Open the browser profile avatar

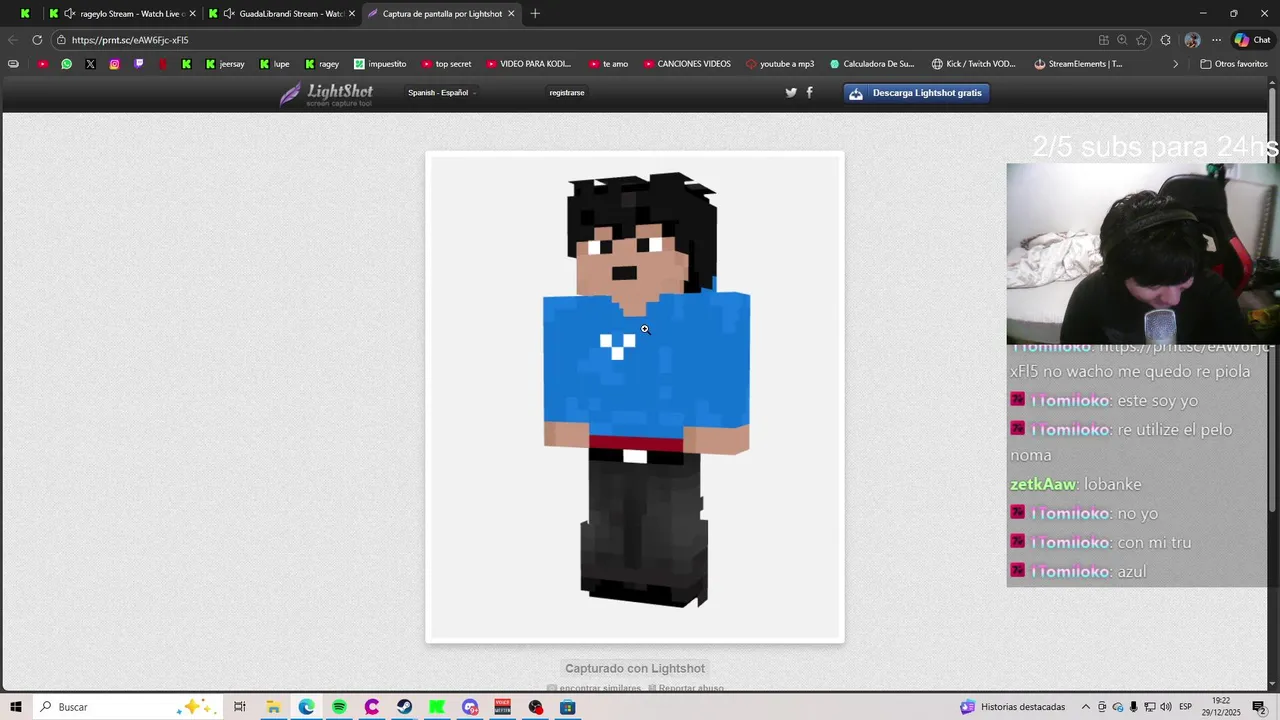click(x=1192, y=40)
